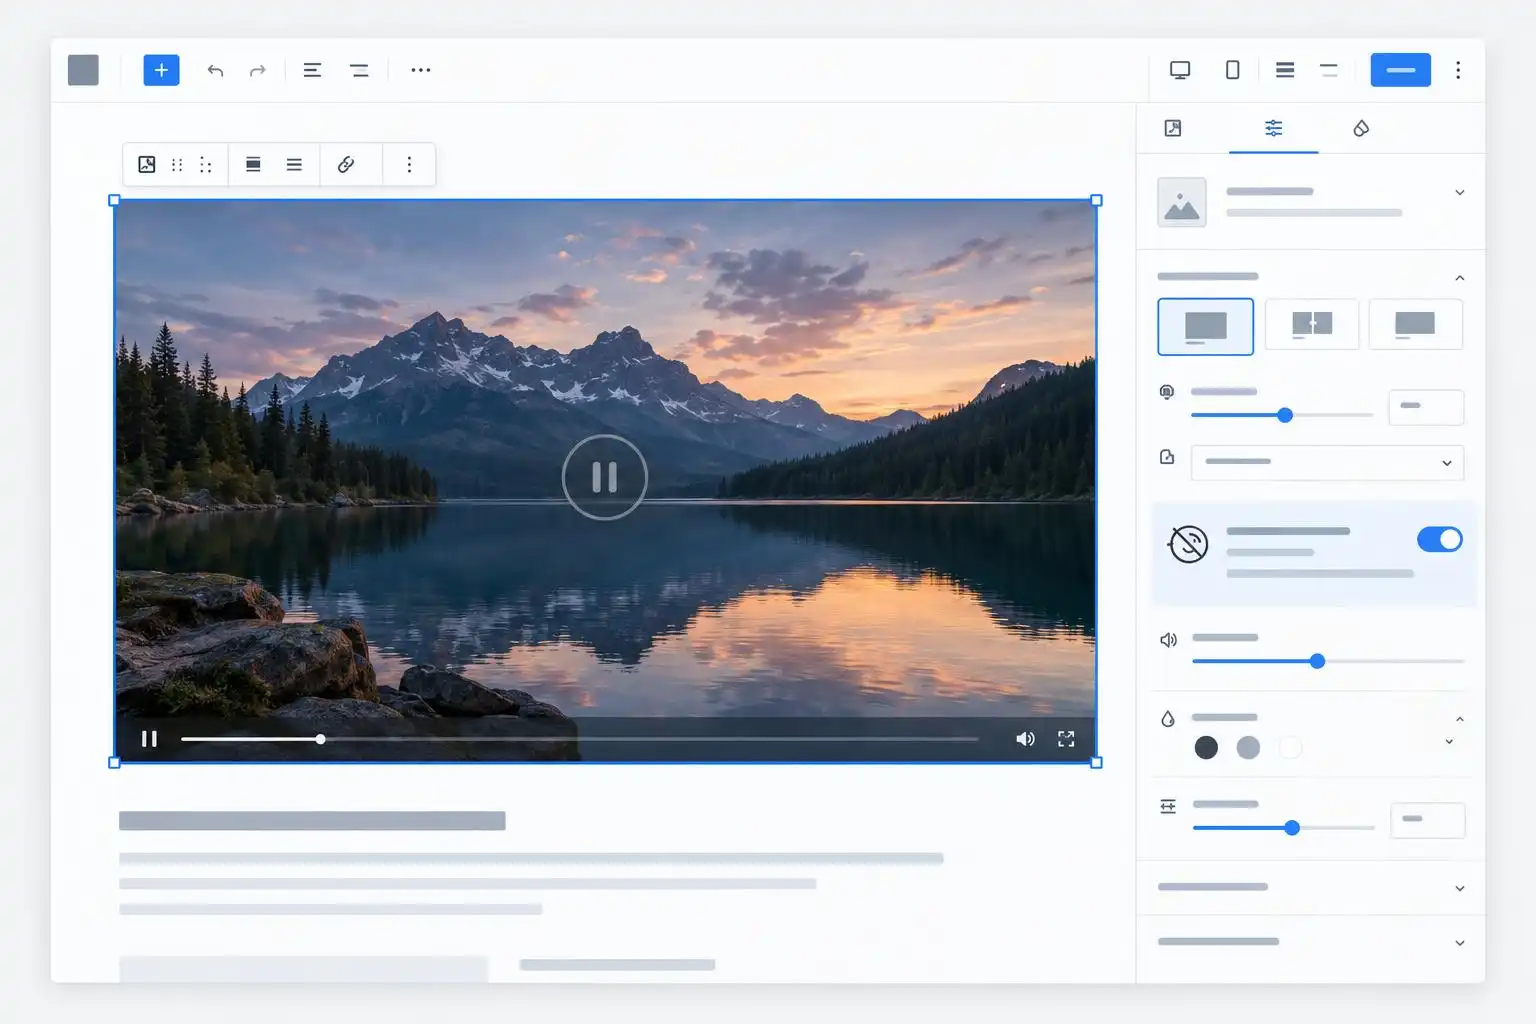Turn off the blue toggle switch
This screenshot has height=1024, width=1536.
1440,539
